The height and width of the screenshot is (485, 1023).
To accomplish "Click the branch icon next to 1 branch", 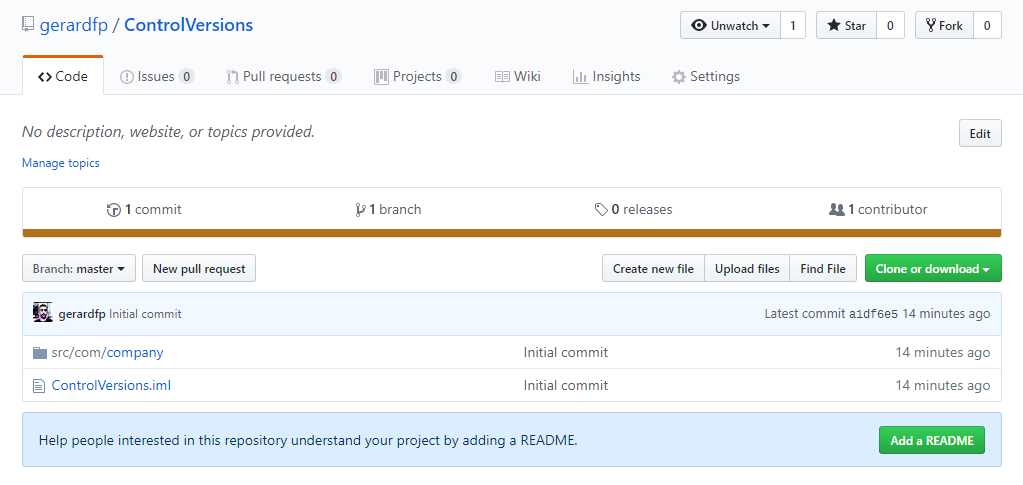I will point(360,210).
